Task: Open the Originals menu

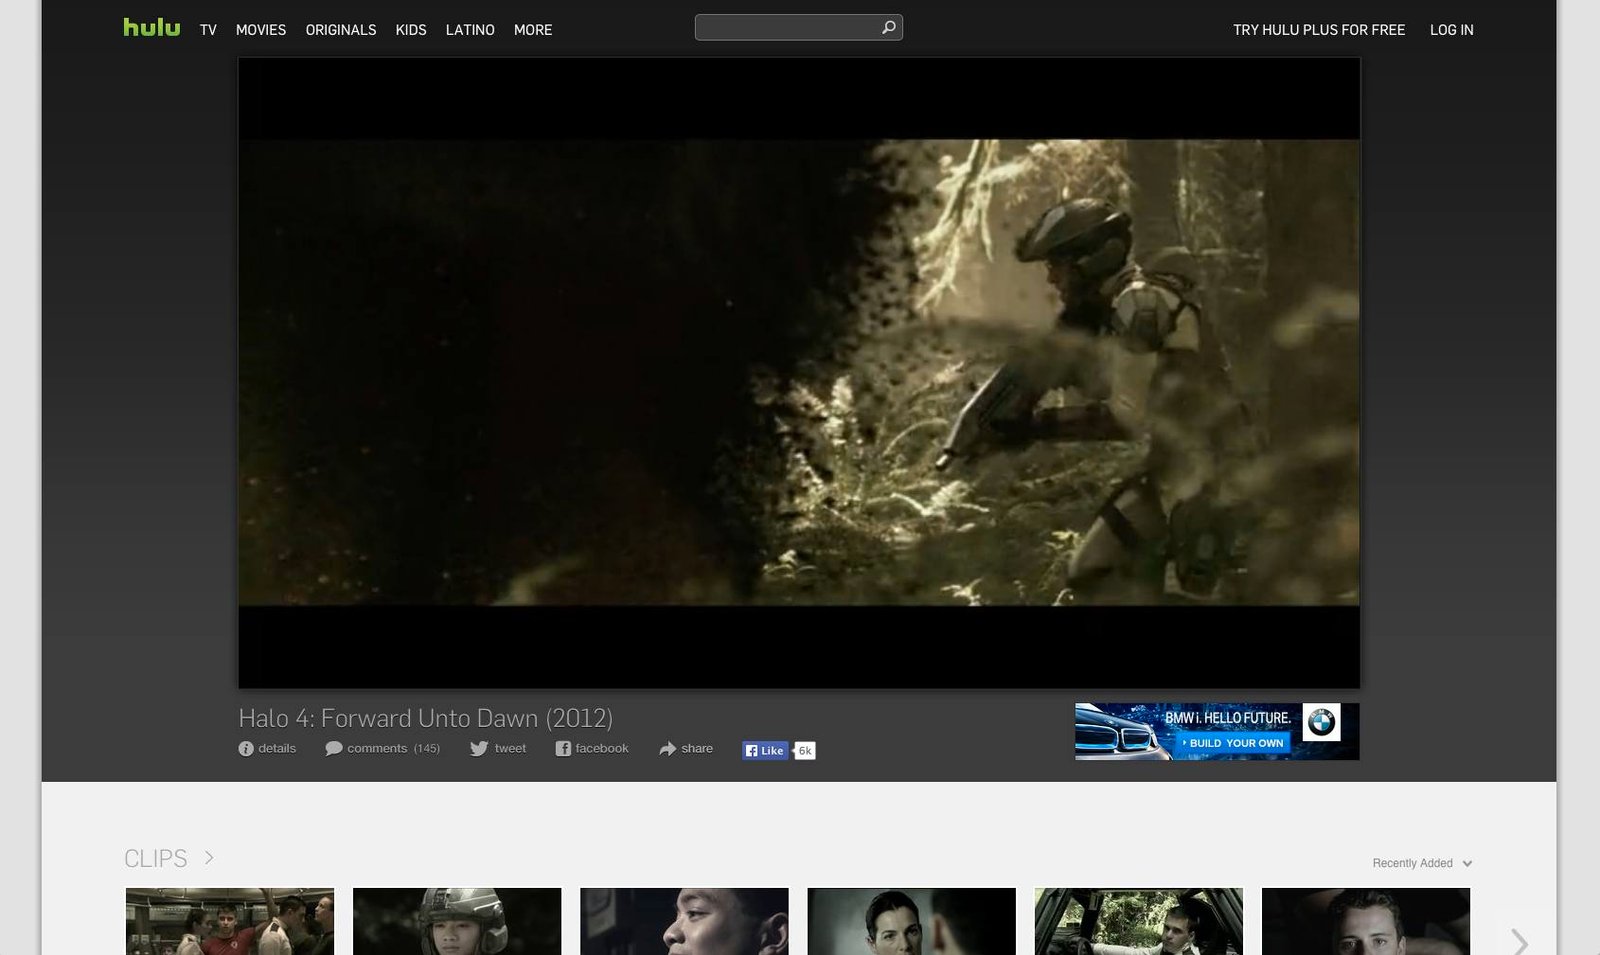Action: [x=341, y=30]
